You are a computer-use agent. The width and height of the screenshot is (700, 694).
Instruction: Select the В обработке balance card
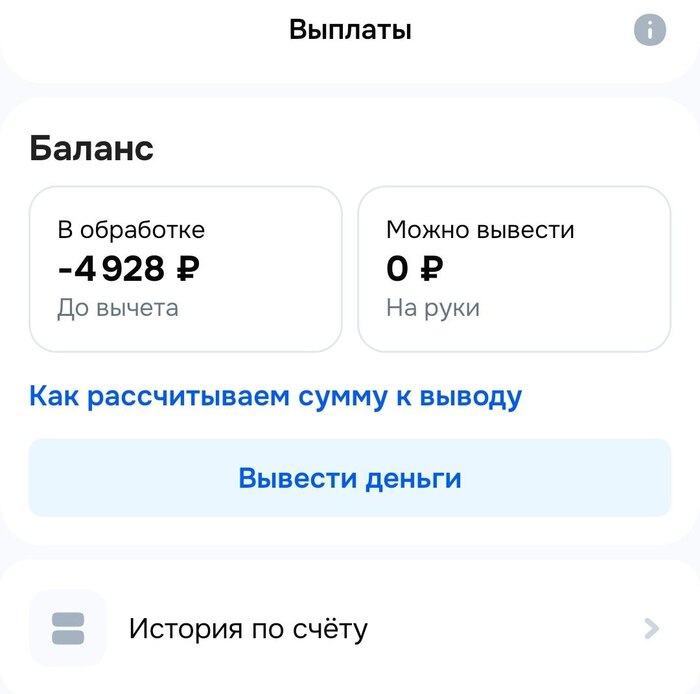(185, 269)
